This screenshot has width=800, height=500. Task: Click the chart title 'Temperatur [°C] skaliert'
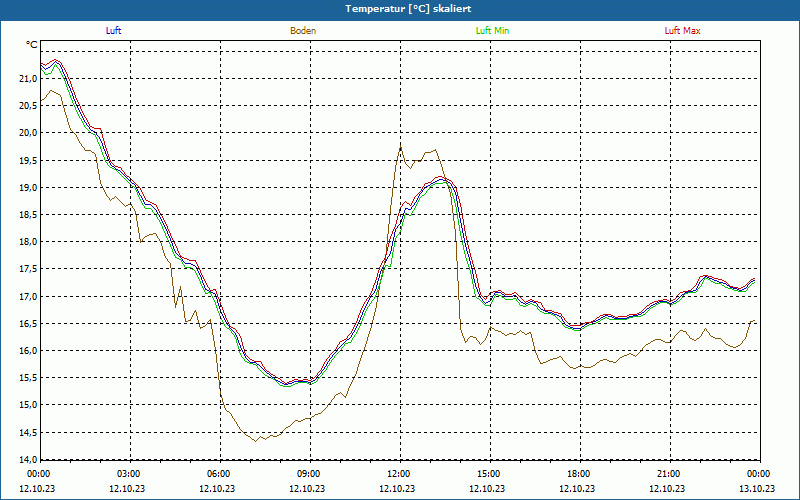tap(408, 9)
